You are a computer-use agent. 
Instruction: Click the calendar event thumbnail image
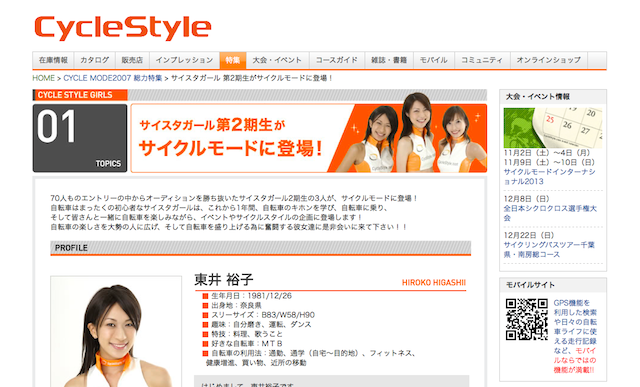(x=553, y=128)
